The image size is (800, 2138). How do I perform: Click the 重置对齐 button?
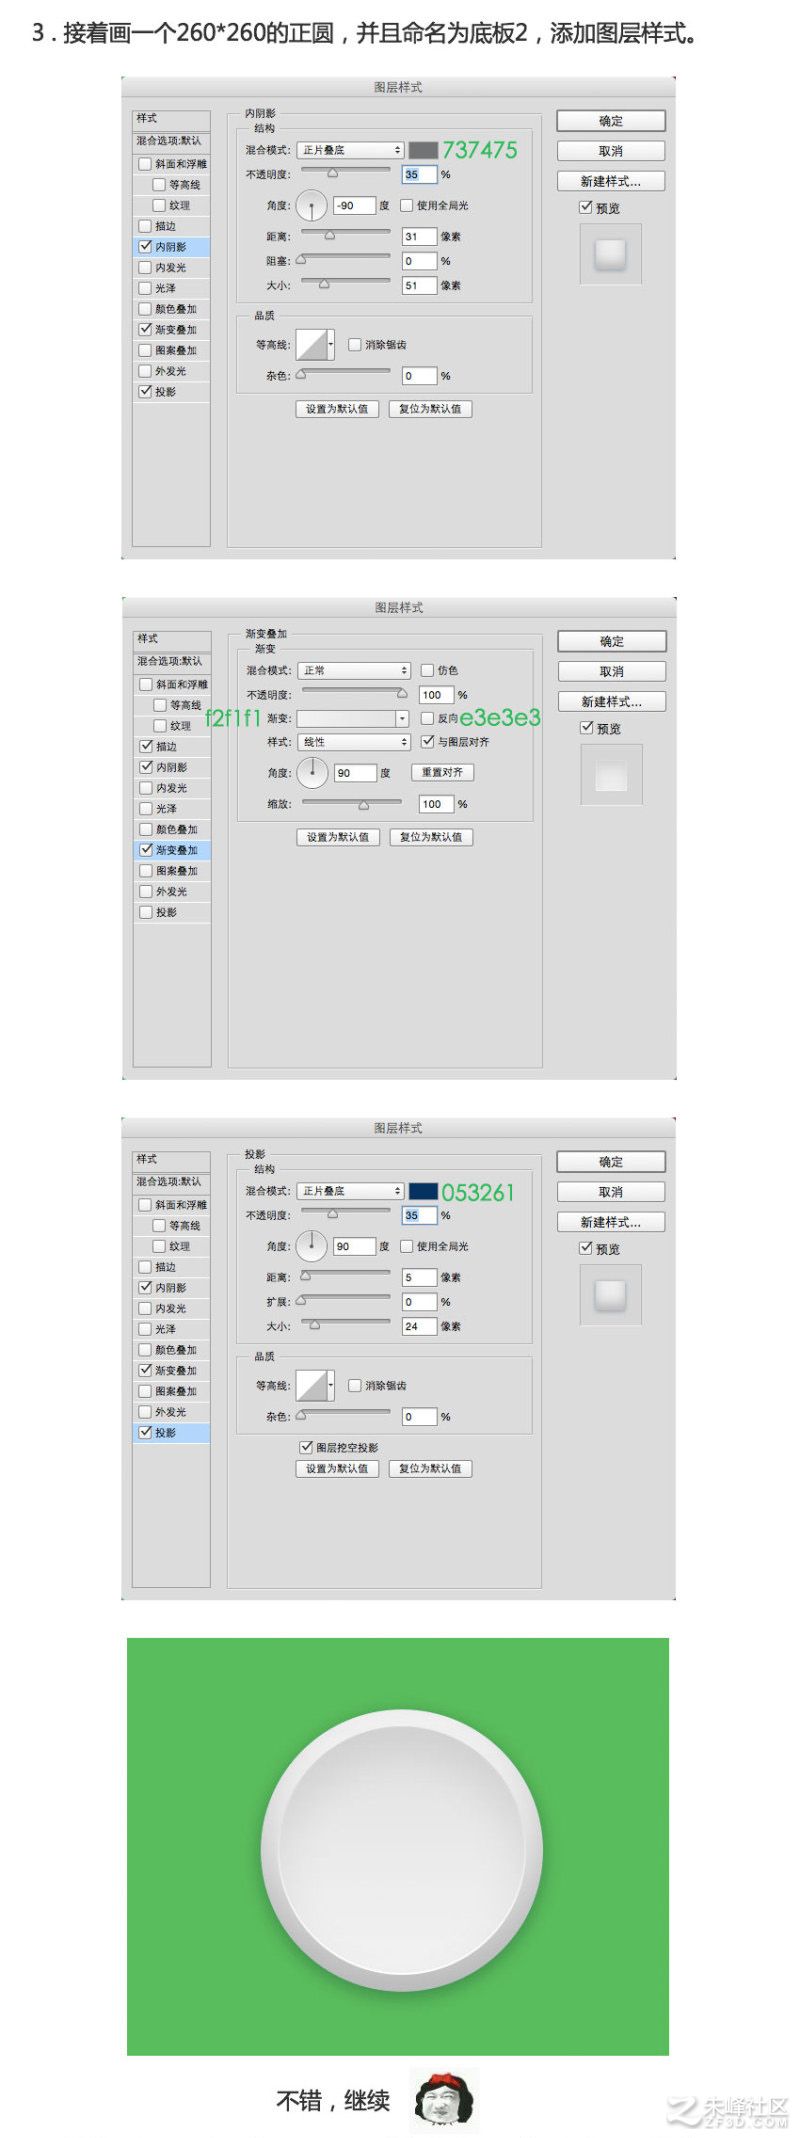pyautogui.click(x=442, y=773)
